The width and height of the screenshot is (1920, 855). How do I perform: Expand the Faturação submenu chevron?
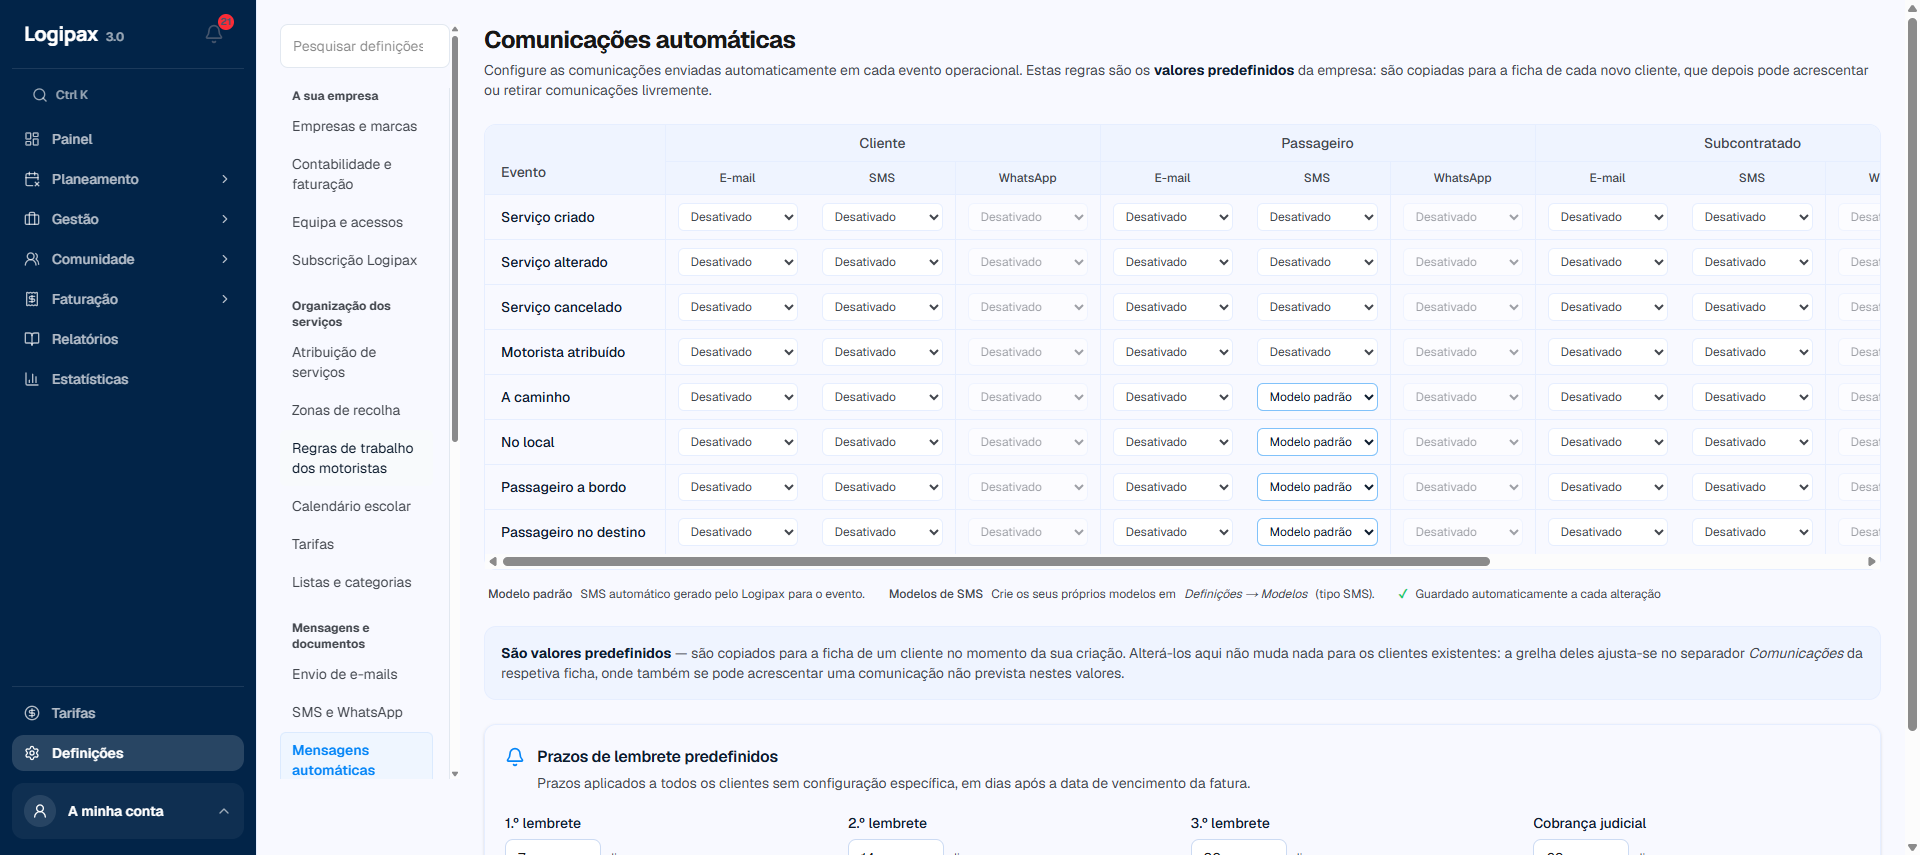pos(224,299)
